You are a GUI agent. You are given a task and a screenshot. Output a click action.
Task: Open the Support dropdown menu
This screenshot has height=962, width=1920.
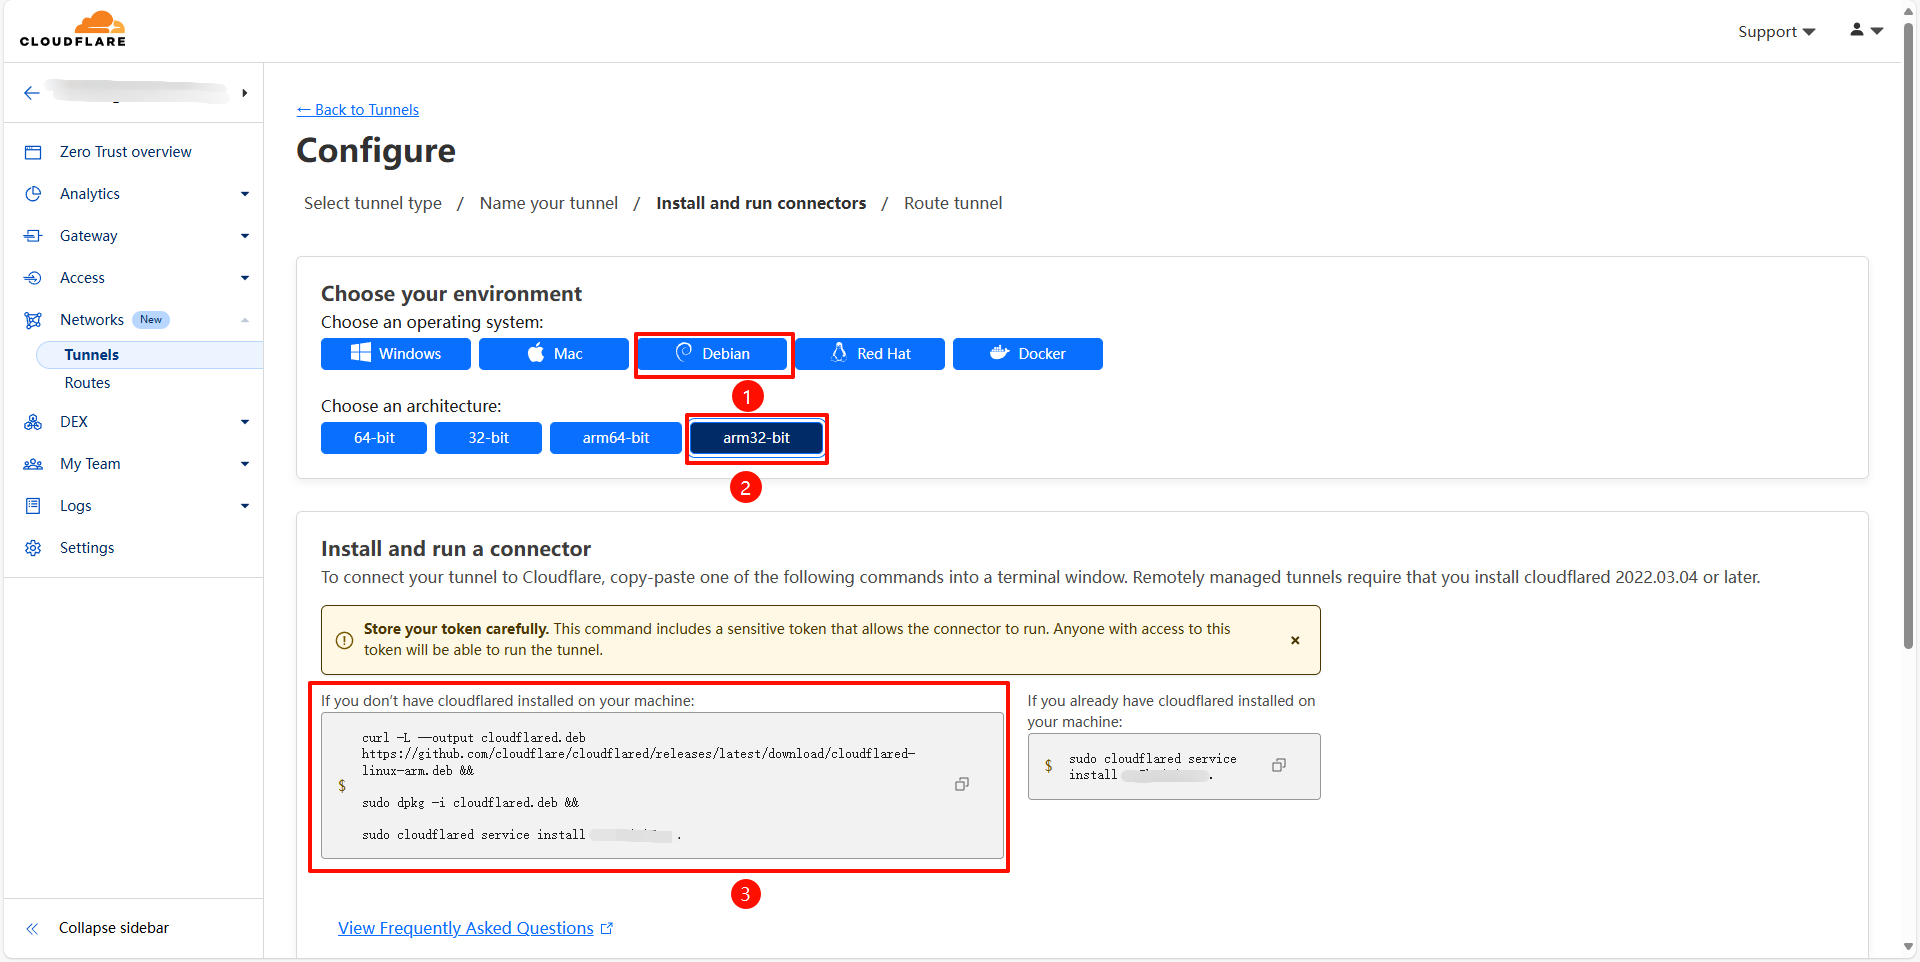click(1775, 32)
